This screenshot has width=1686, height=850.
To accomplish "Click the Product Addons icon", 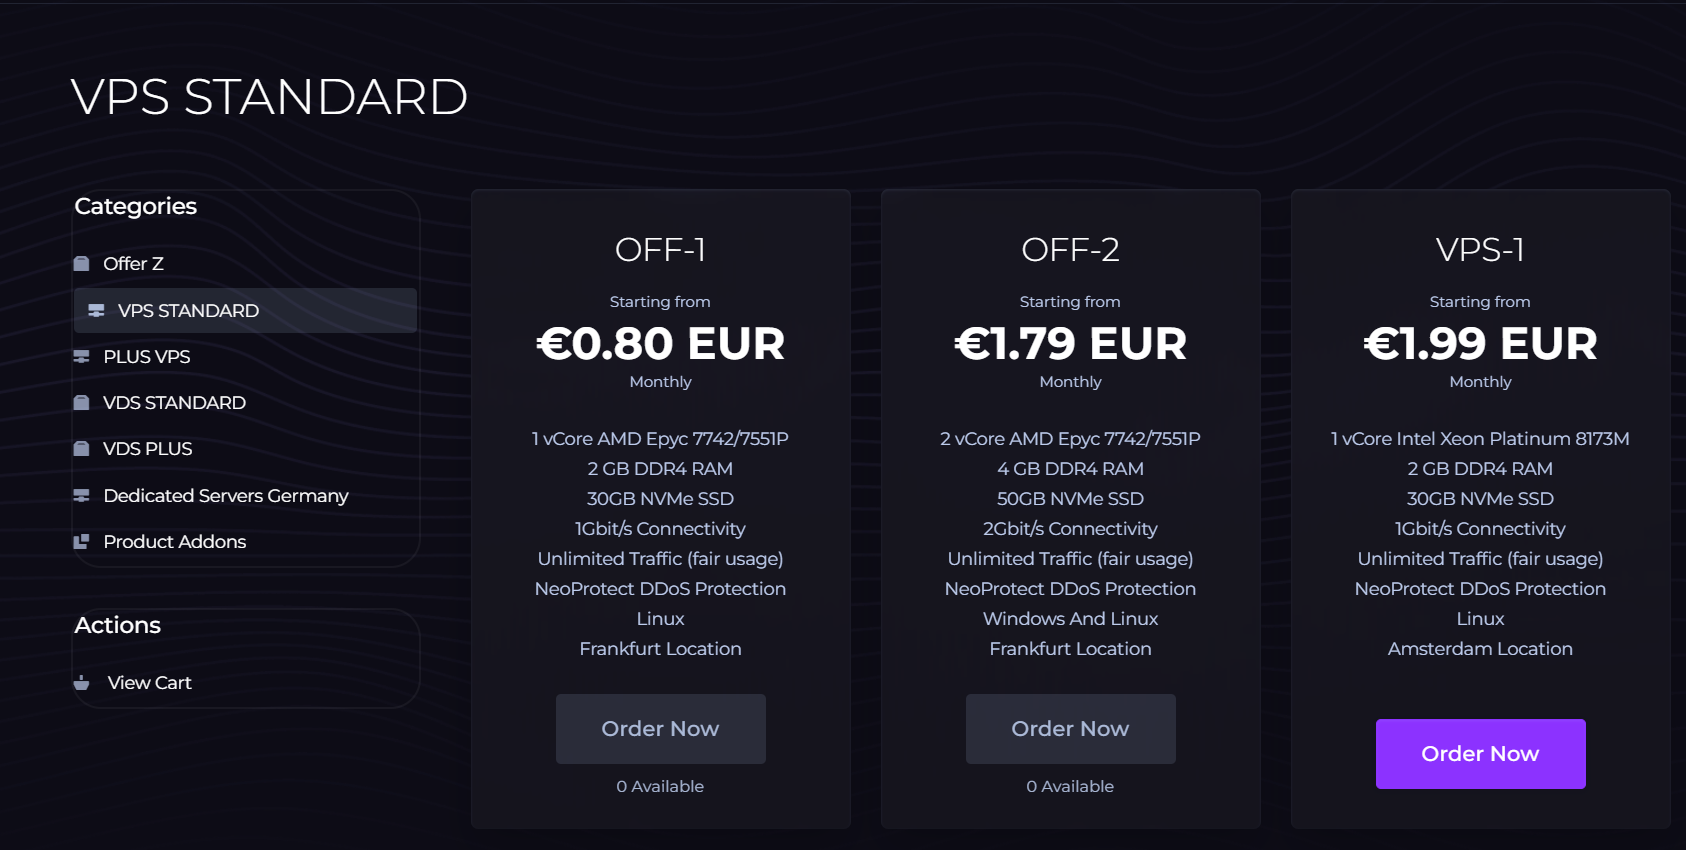I will pyautogui.click(x=82, y=542).
